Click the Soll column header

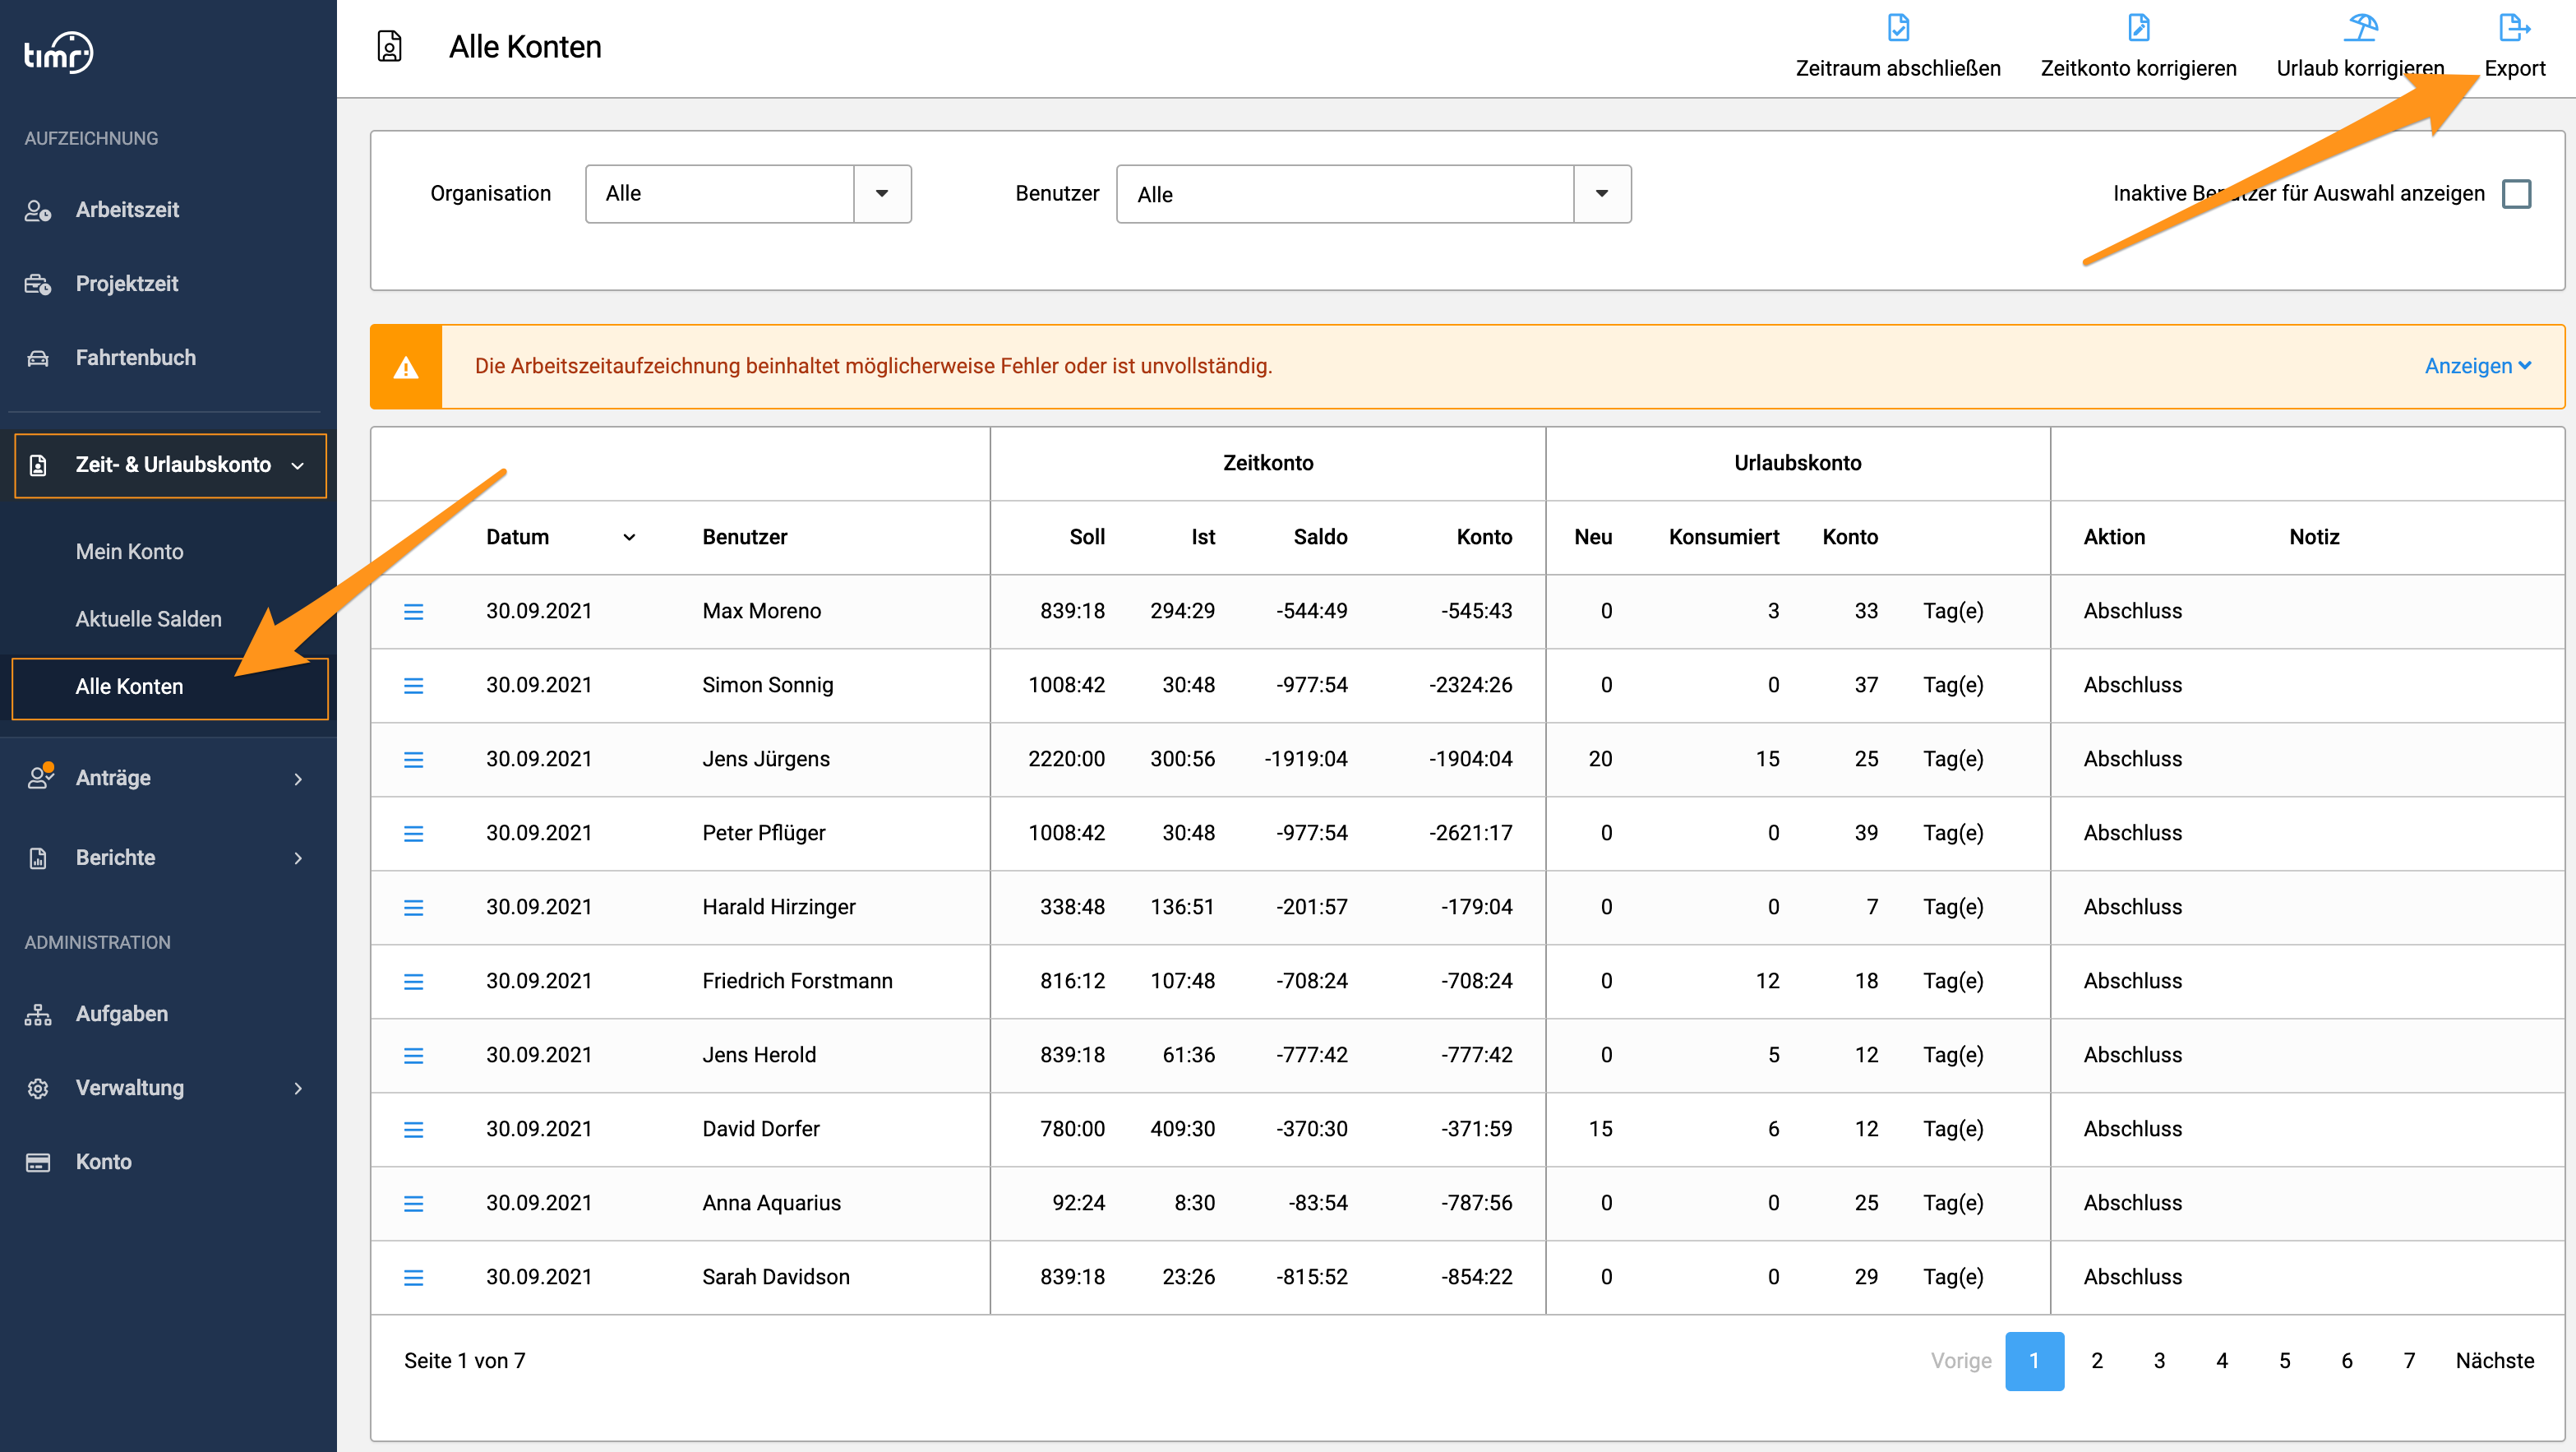[x=1087, y=537]
